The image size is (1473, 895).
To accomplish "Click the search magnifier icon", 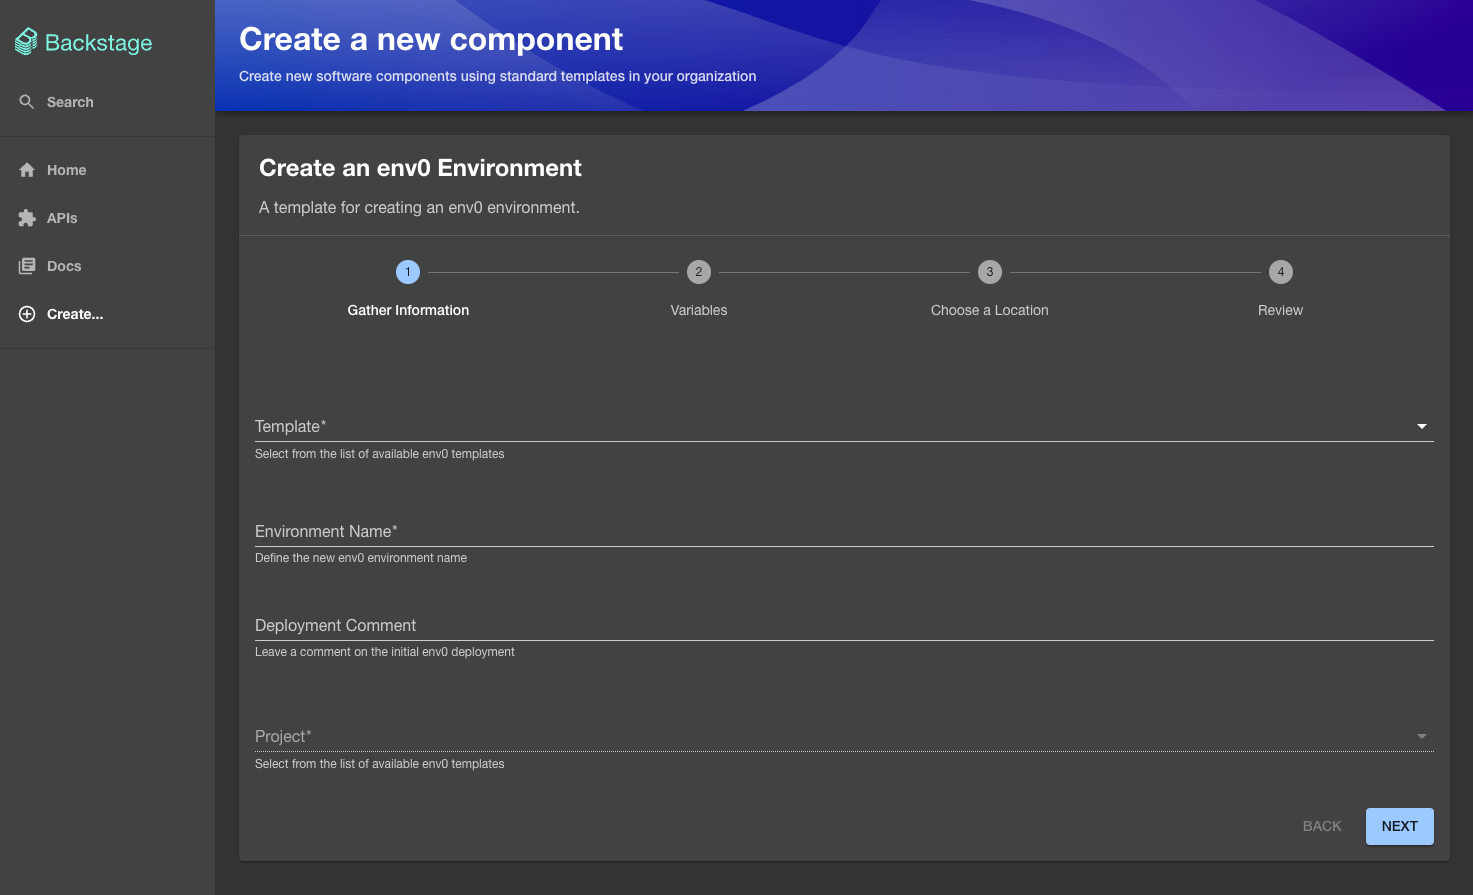I will tap(27, 102).
